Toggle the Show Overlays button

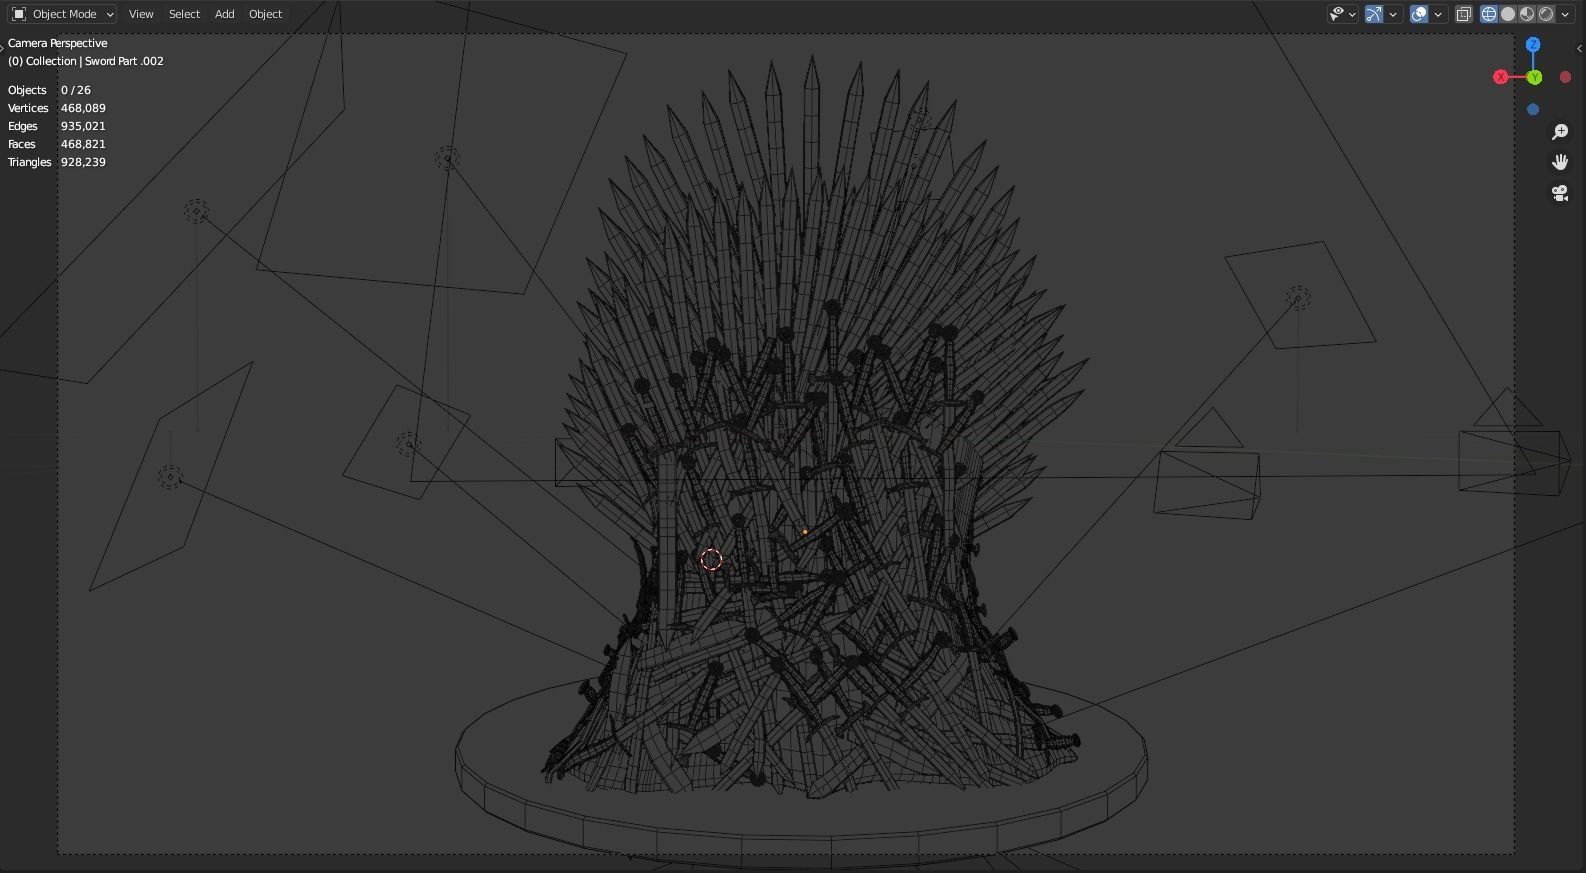[1419, 14]
